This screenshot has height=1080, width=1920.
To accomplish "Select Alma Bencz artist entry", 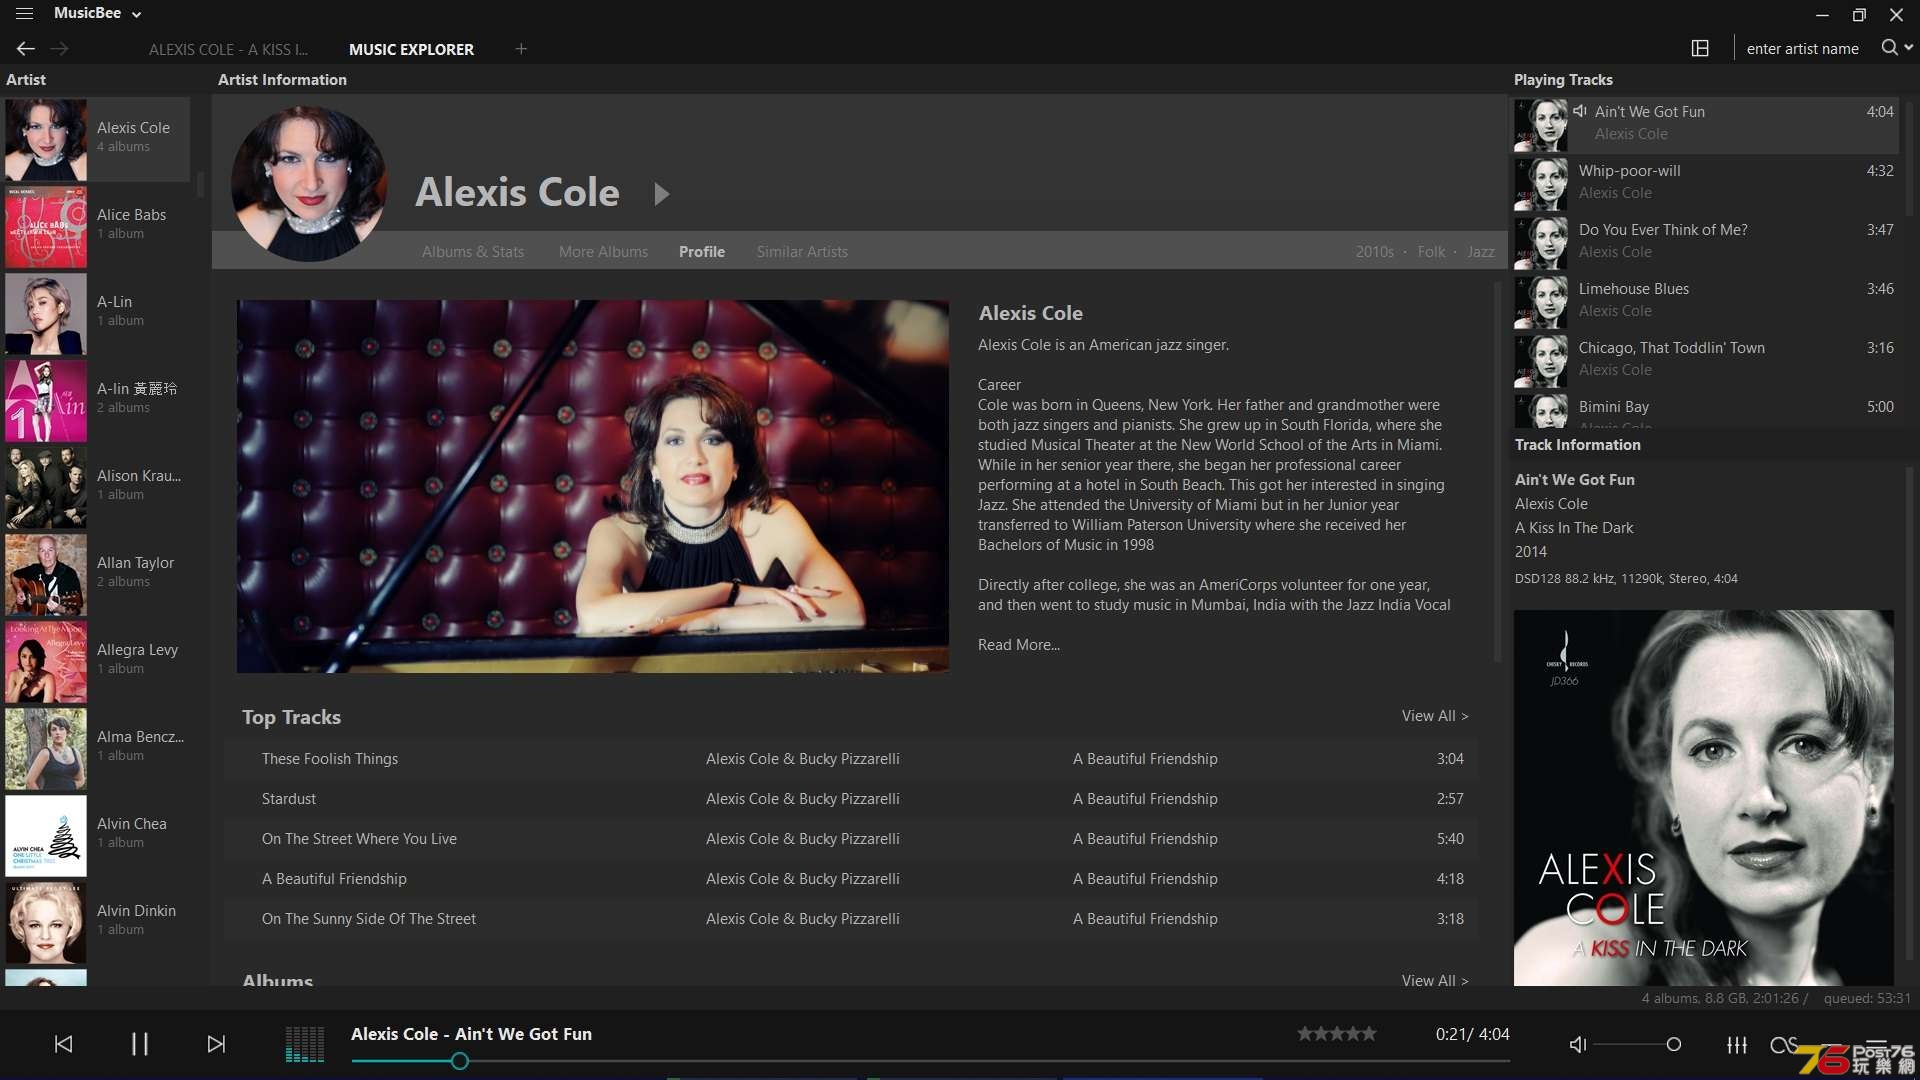I will pyautogui.click(x=97, y=748).
